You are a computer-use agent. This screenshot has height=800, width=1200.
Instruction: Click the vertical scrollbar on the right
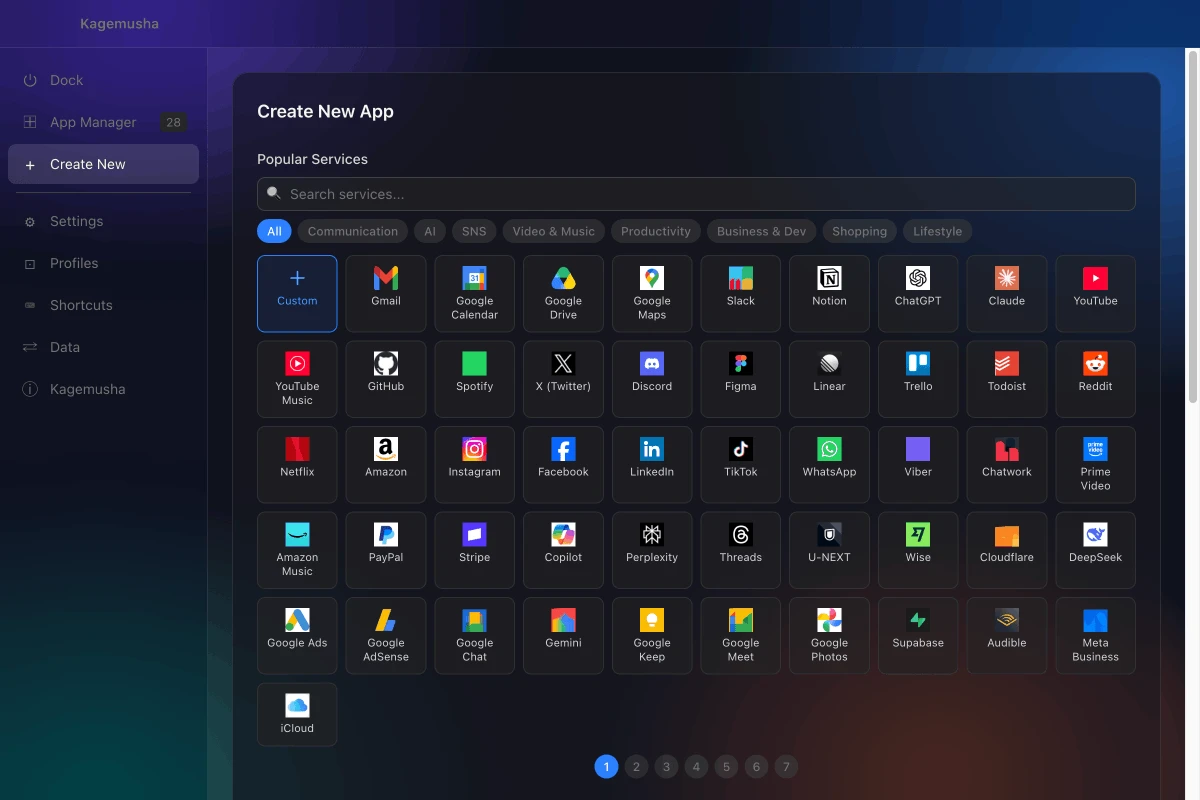coord(1192,225)
